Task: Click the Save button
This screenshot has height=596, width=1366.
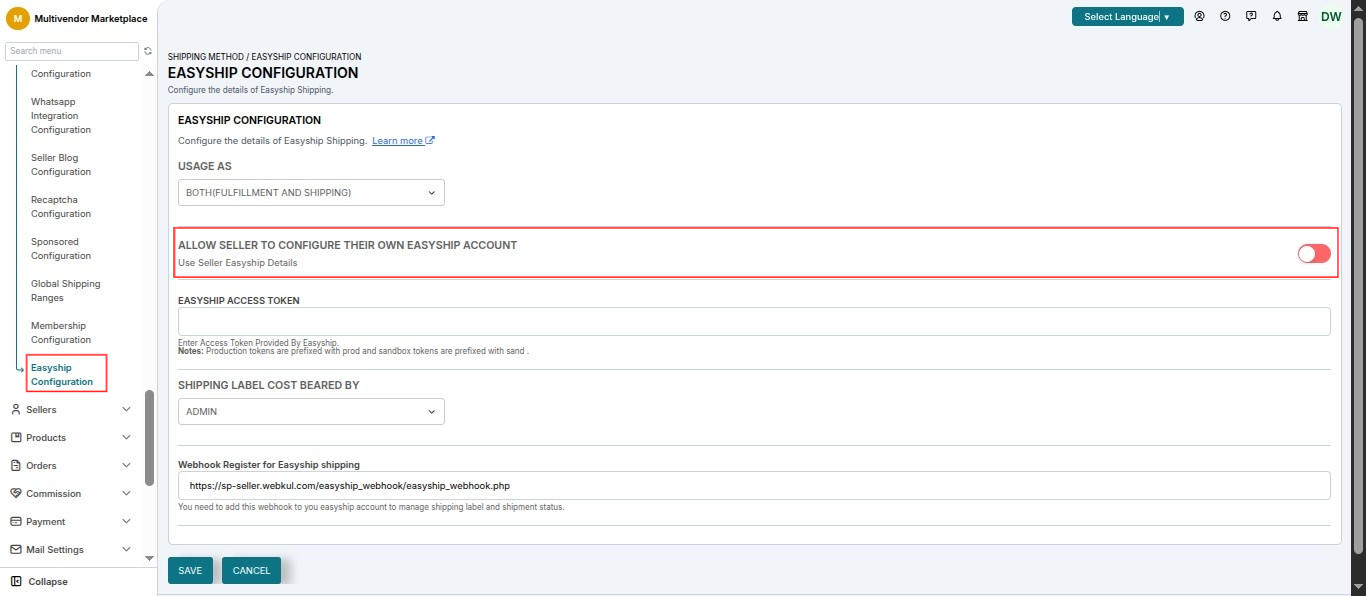Action: 190,570
